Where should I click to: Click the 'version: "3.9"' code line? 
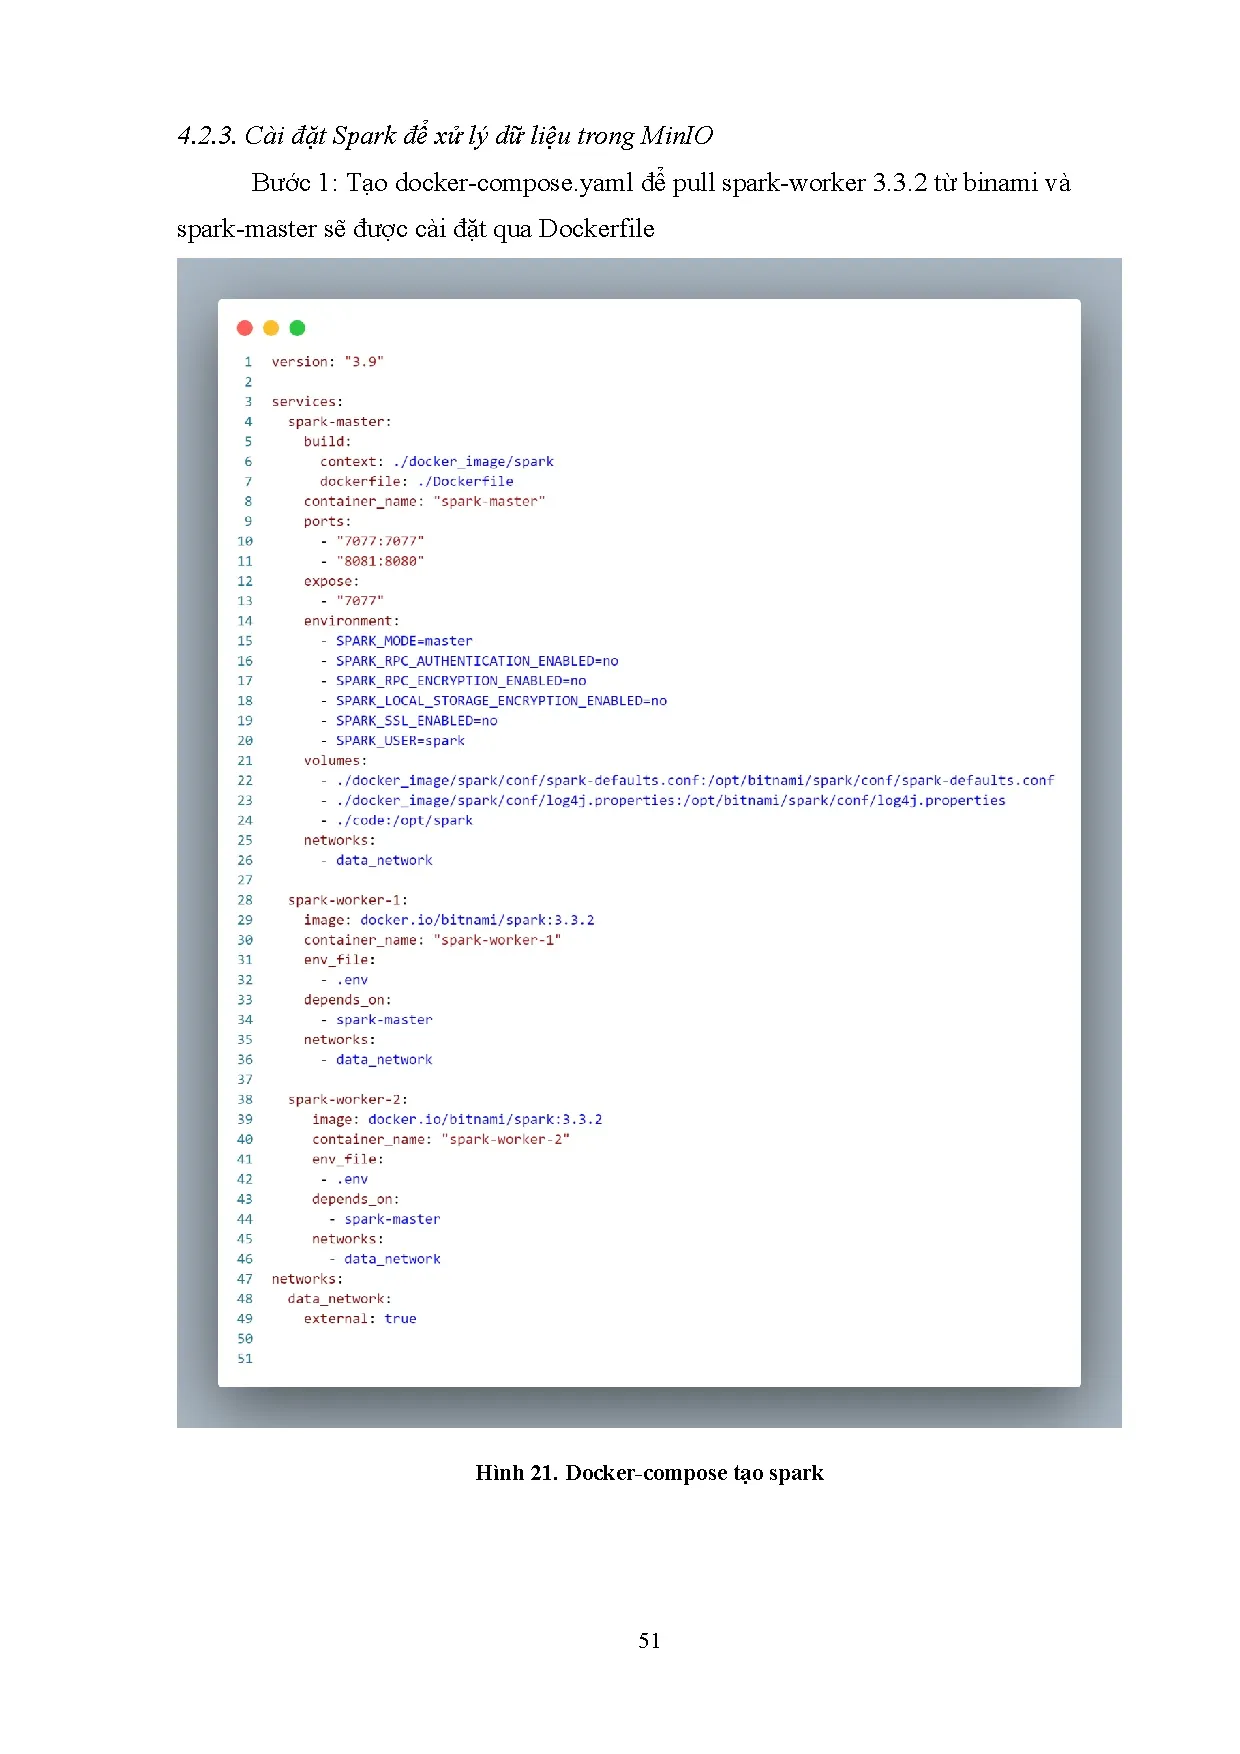pos(327,362)
